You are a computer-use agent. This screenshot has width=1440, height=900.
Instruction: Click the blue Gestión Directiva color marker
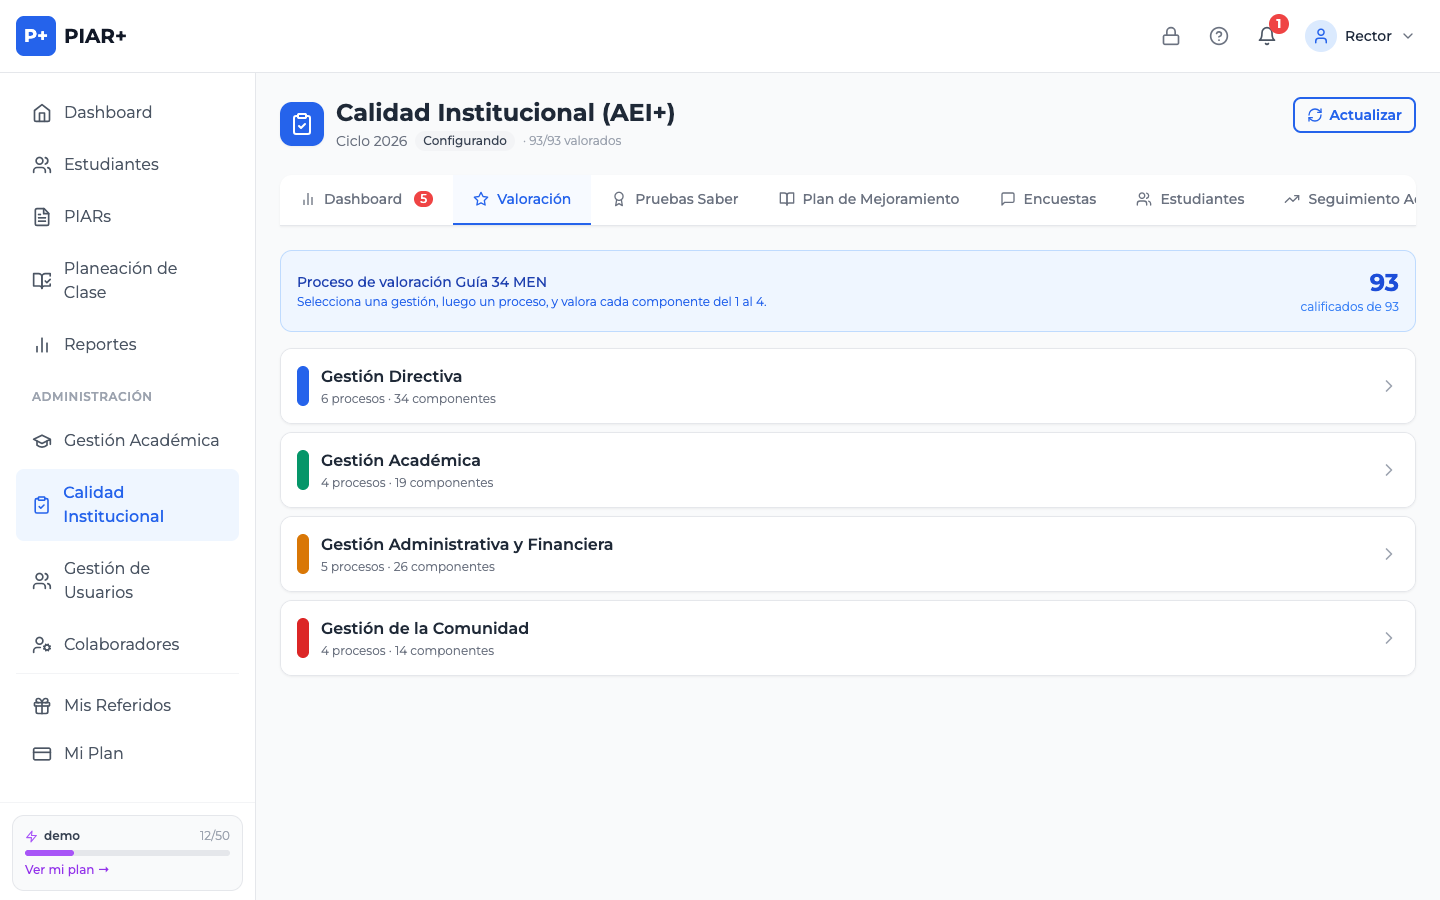303,386
